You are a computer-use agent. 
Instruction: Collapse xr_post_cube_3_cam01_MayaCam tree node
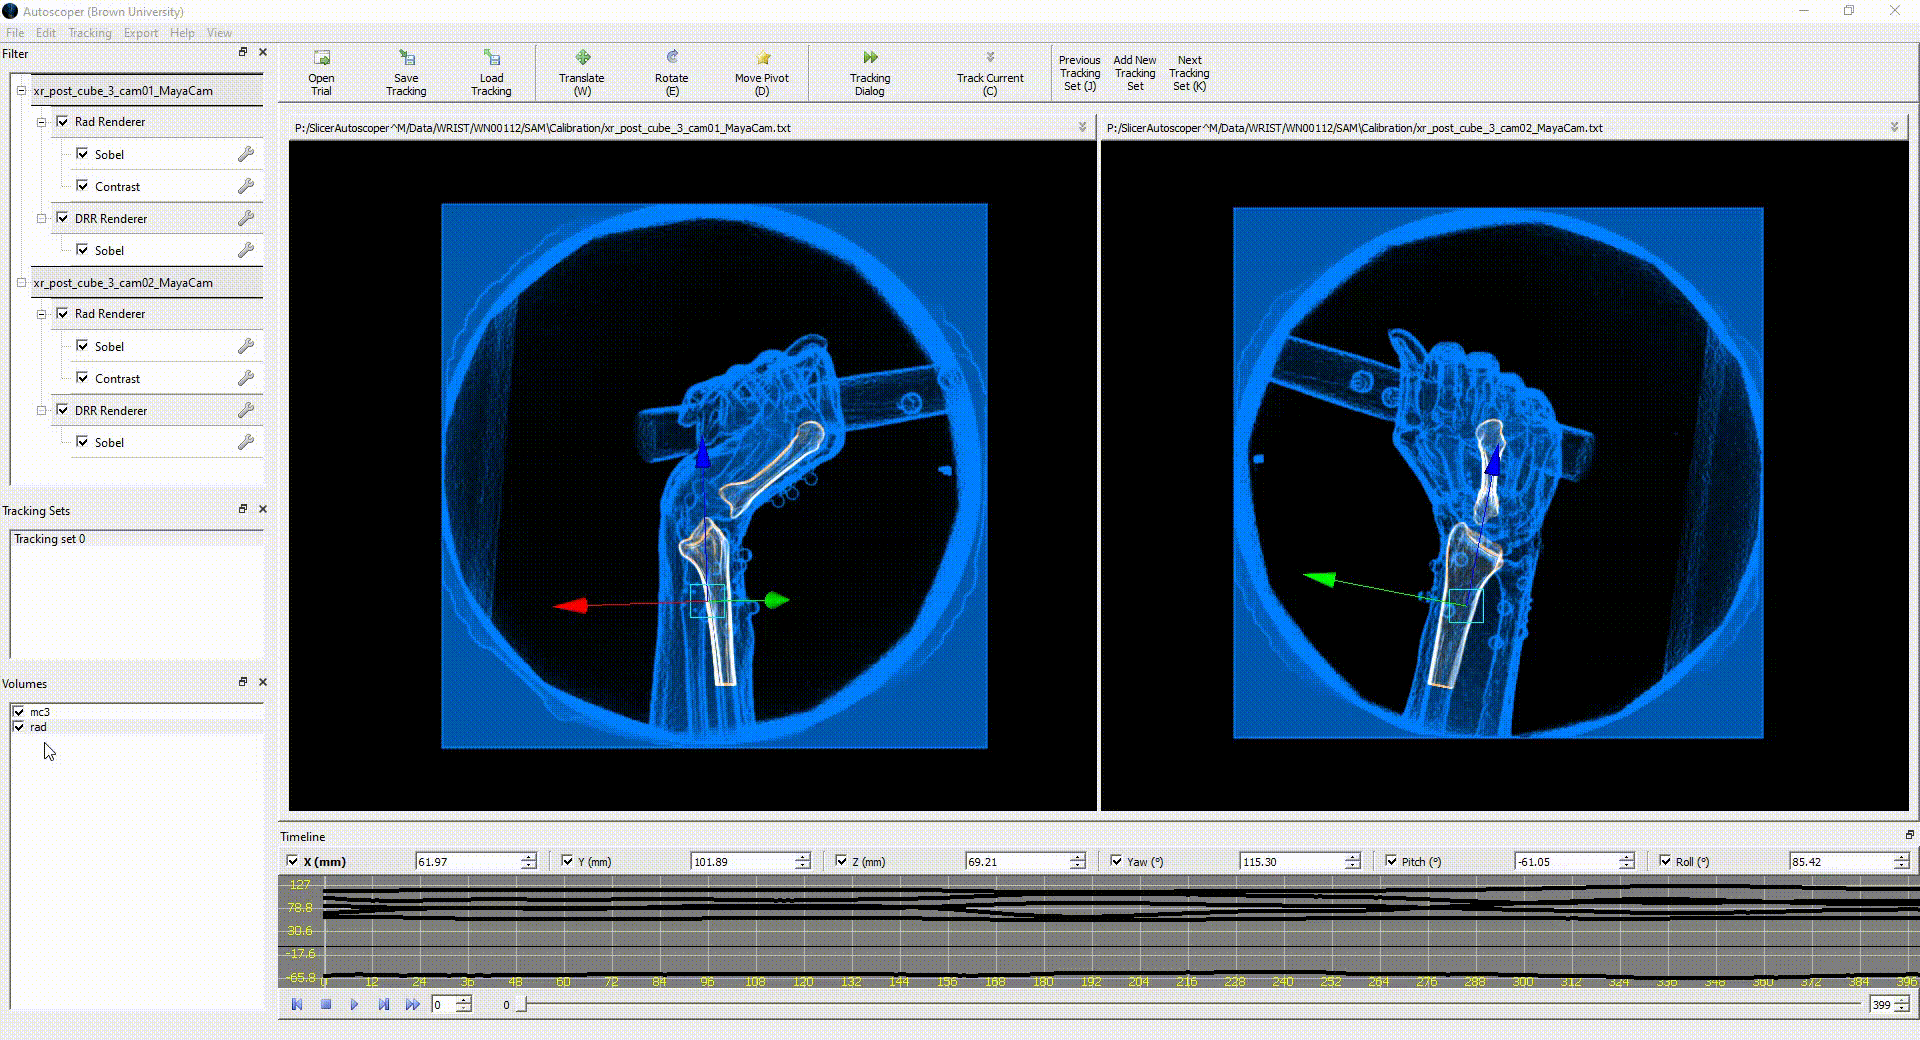(21, 90)
